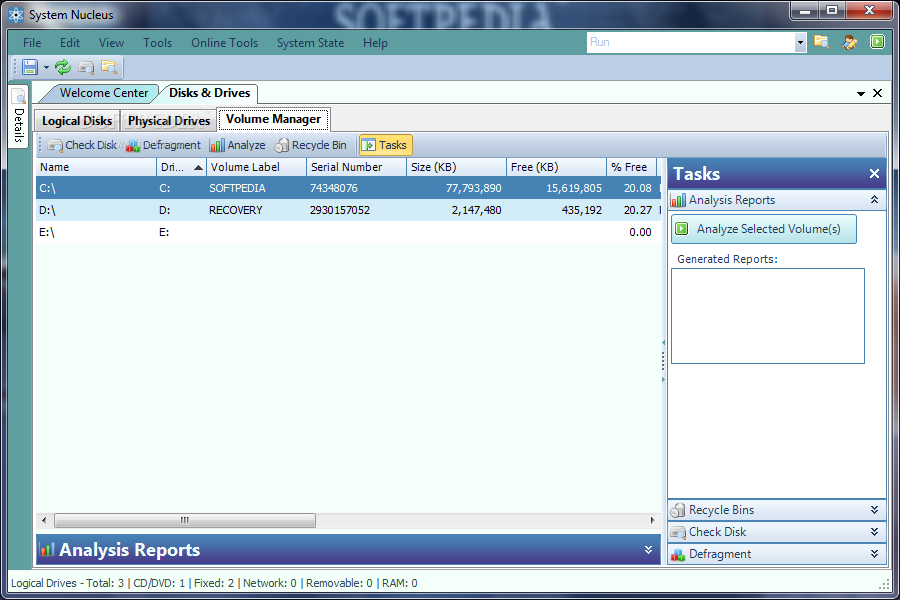Expand the bottom Analysis Reports panel

[648, 549]
